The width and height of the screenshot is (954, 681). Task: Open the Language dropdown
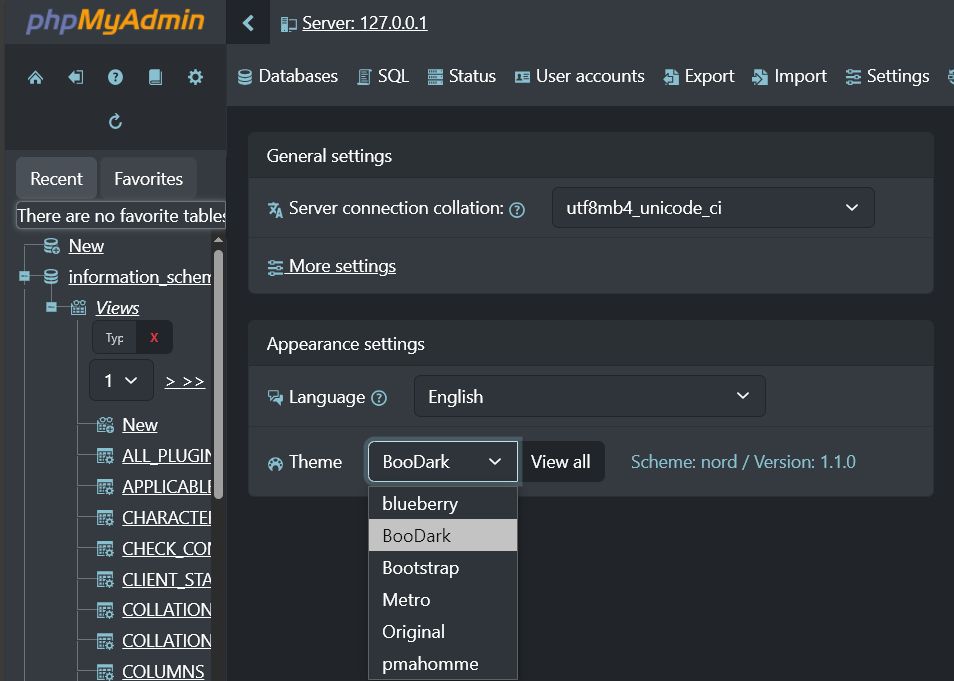590,396
